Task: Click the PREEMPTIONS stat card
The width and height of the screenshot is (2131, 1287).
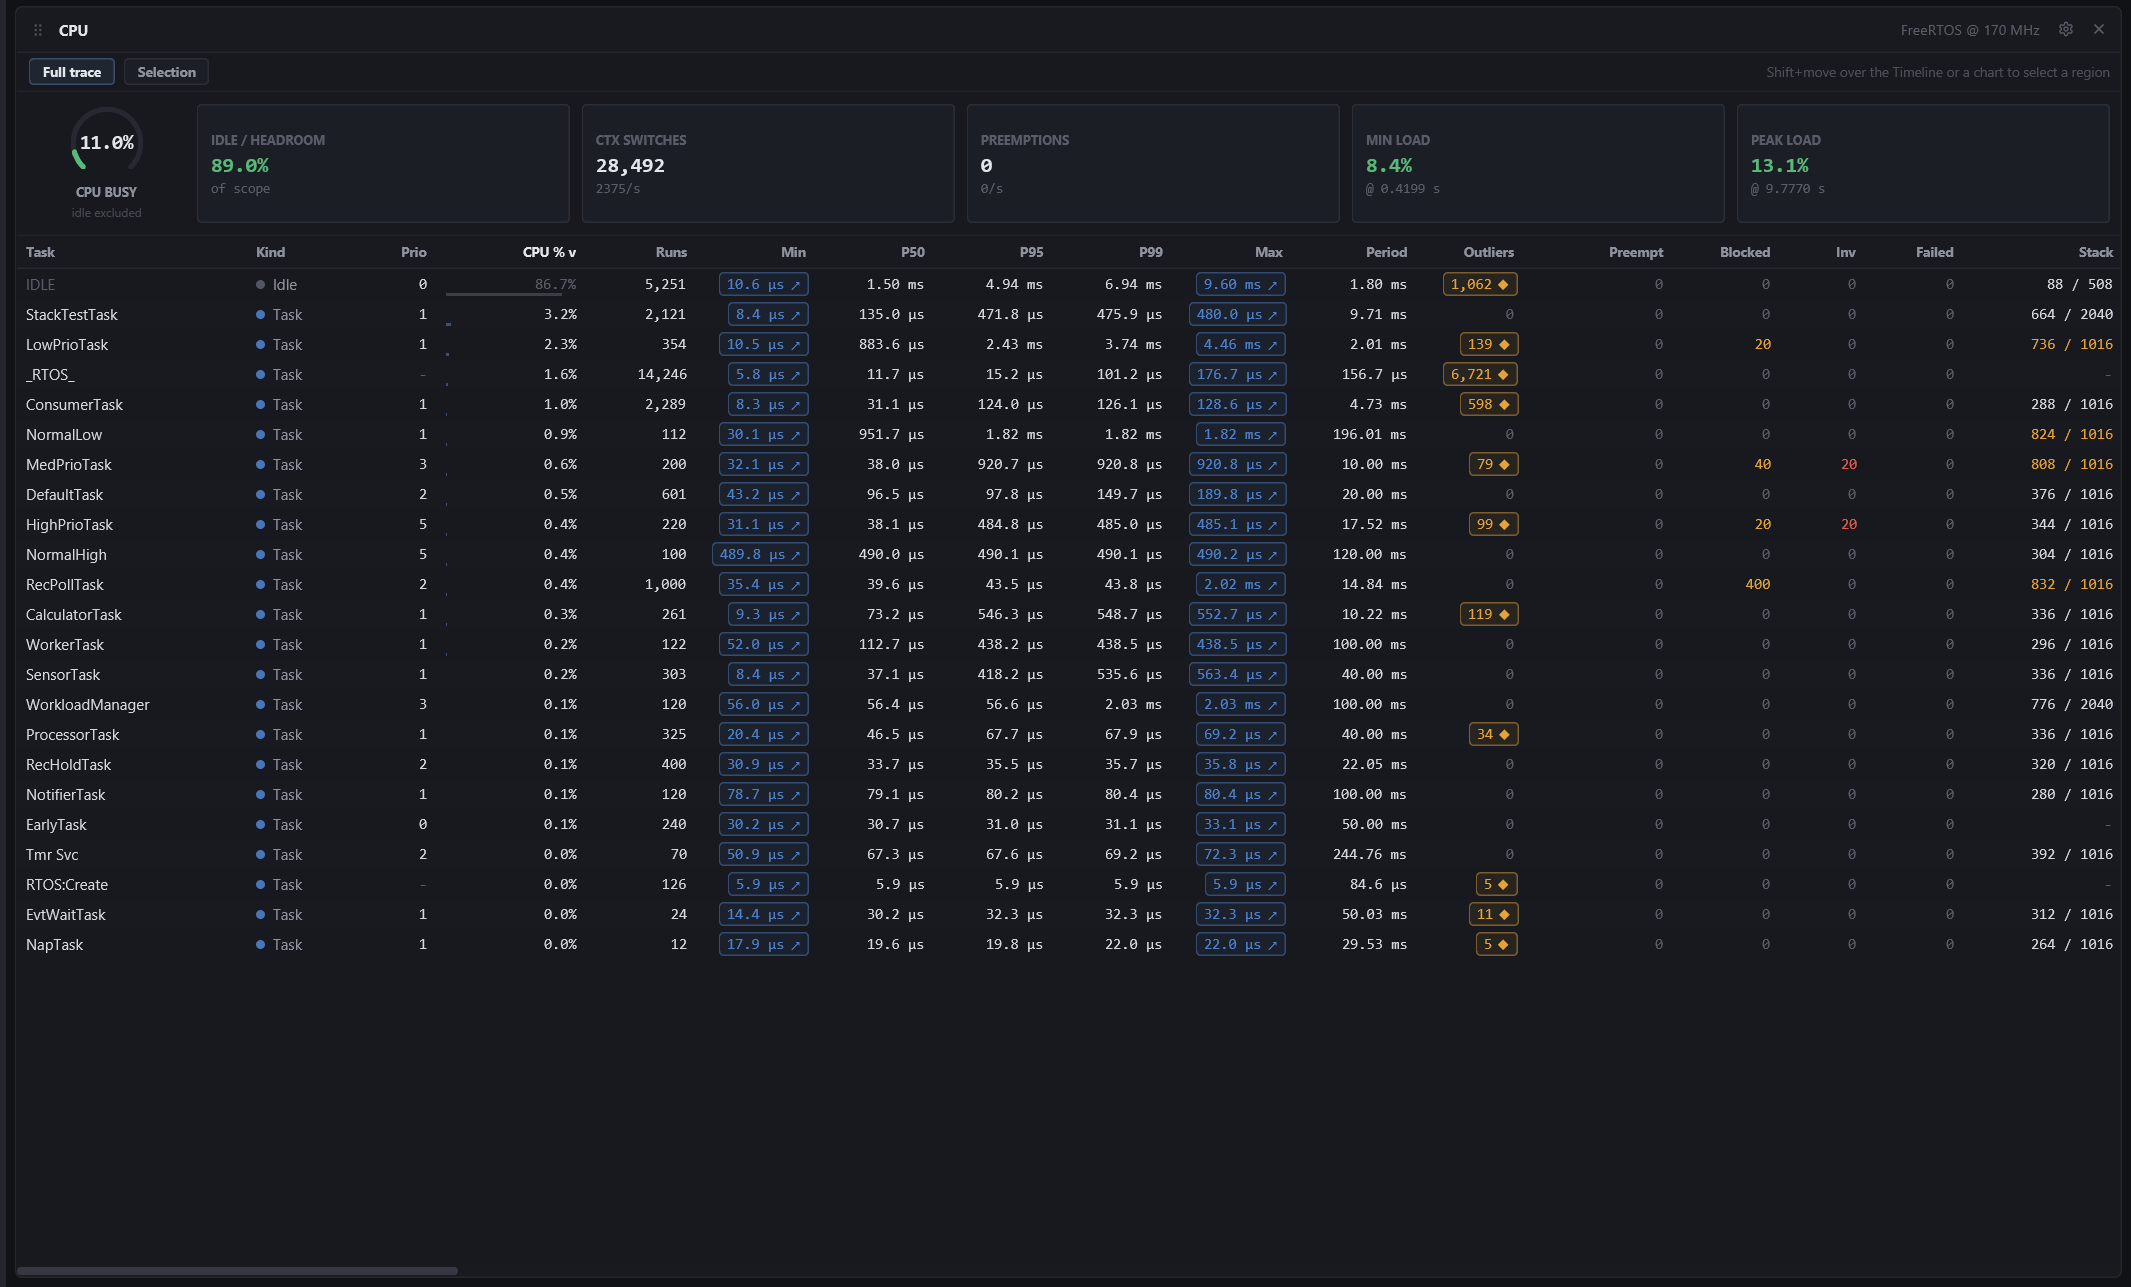Action: click(1153, 163)
